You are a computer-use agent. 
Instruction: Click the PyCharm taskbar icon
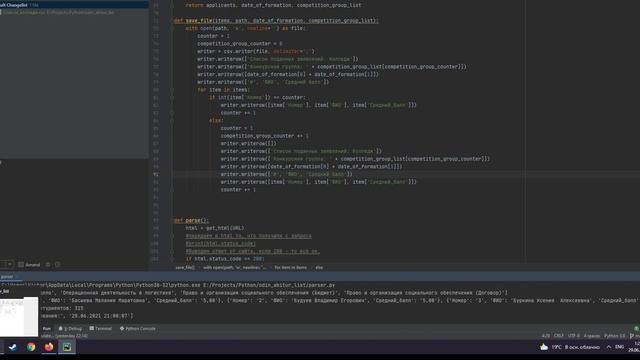pos(67,347)
